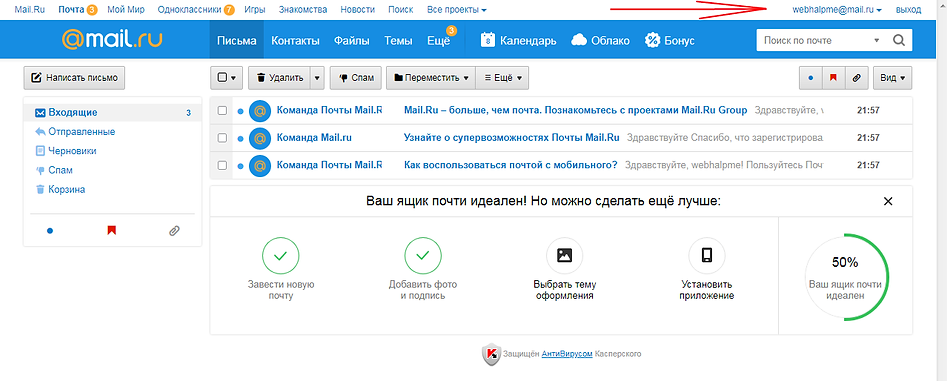Viewport: 947px width, 381px height.
Task: Click avatar of Команда Mail.ru email
Action: (260, 138)
